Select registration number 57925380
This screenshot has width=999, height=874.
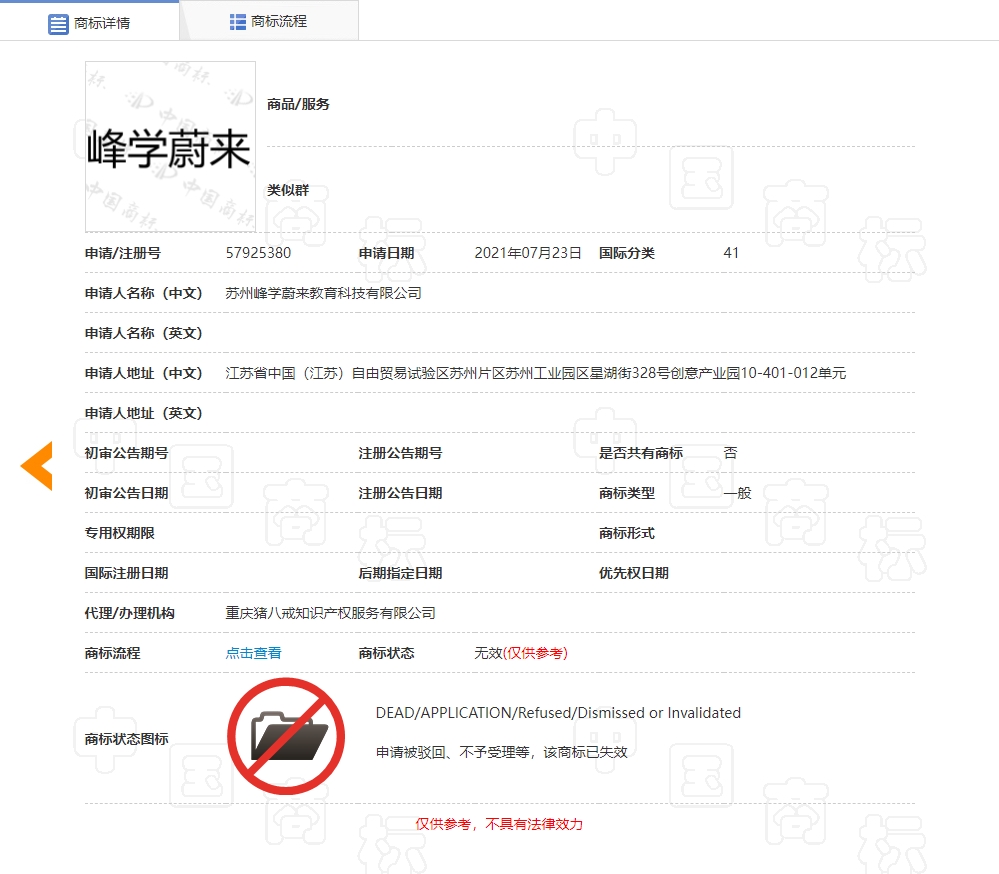(x=258, y=253)
